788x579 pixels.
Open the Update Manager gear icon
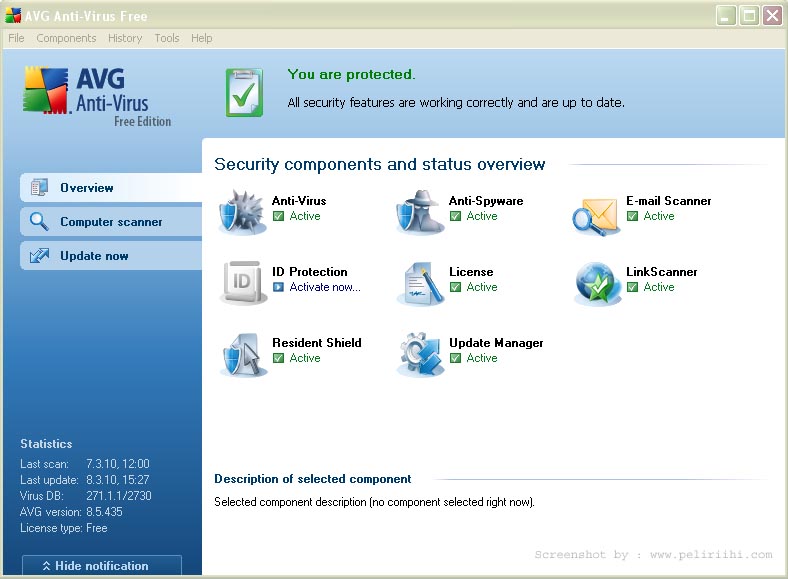pyautogui.click(x=421, y=354)
